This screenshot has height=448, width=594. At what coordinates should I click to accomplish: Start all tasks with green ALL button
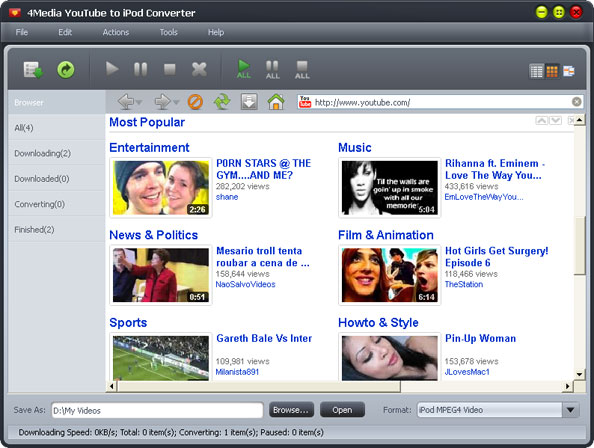[x=244, y=69]
